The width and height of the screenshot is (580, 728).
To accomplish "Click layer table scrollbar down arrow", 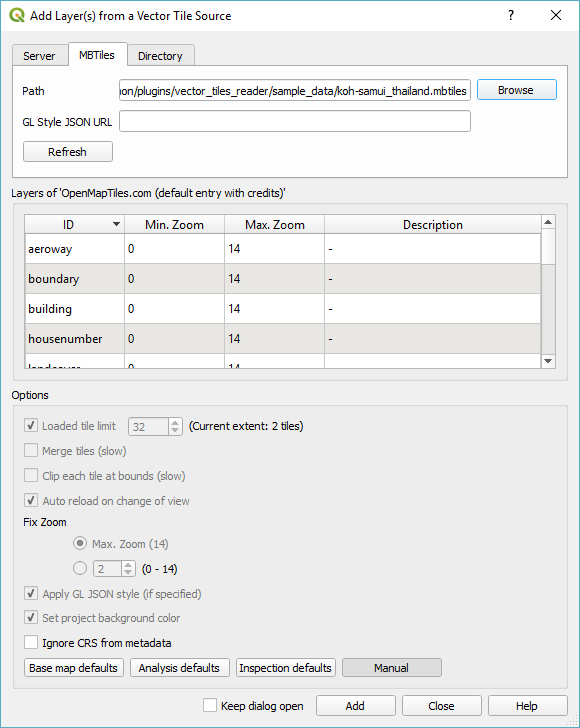I will 548,361.
